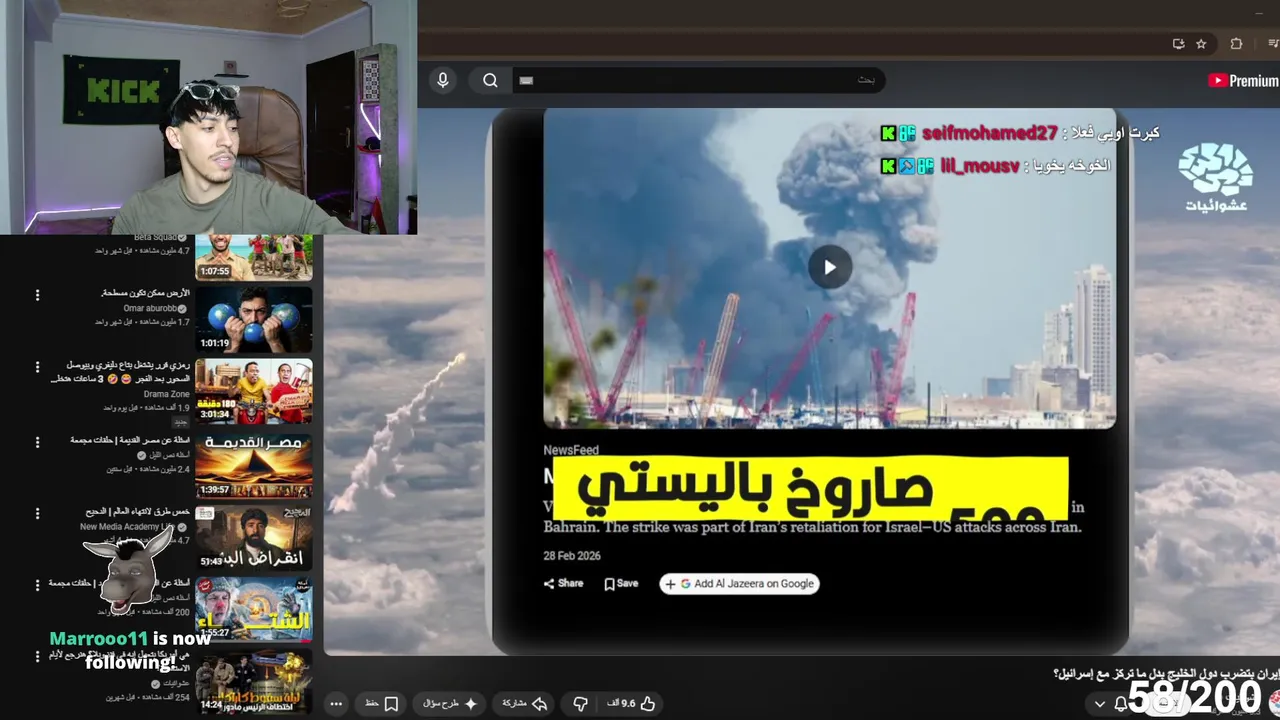Open options menu for the 14:24 video
Image resolution: width=1280 pixels, height=720 pixels.
38,656
